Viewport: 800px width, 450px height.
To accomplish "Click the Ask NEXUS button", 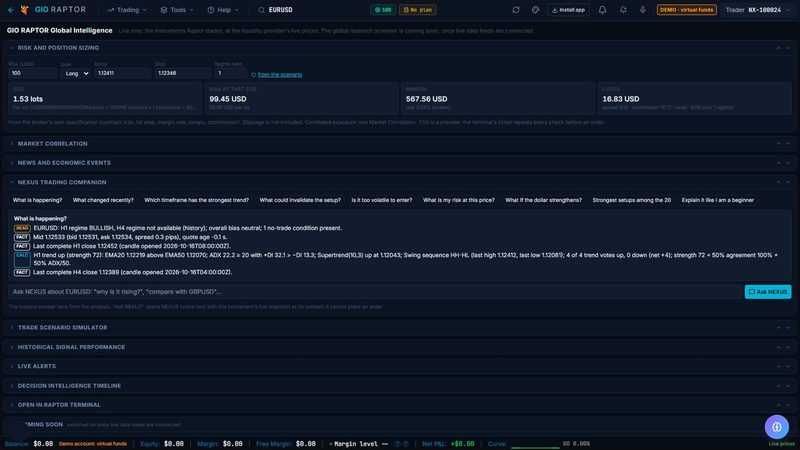I will 768,292.
